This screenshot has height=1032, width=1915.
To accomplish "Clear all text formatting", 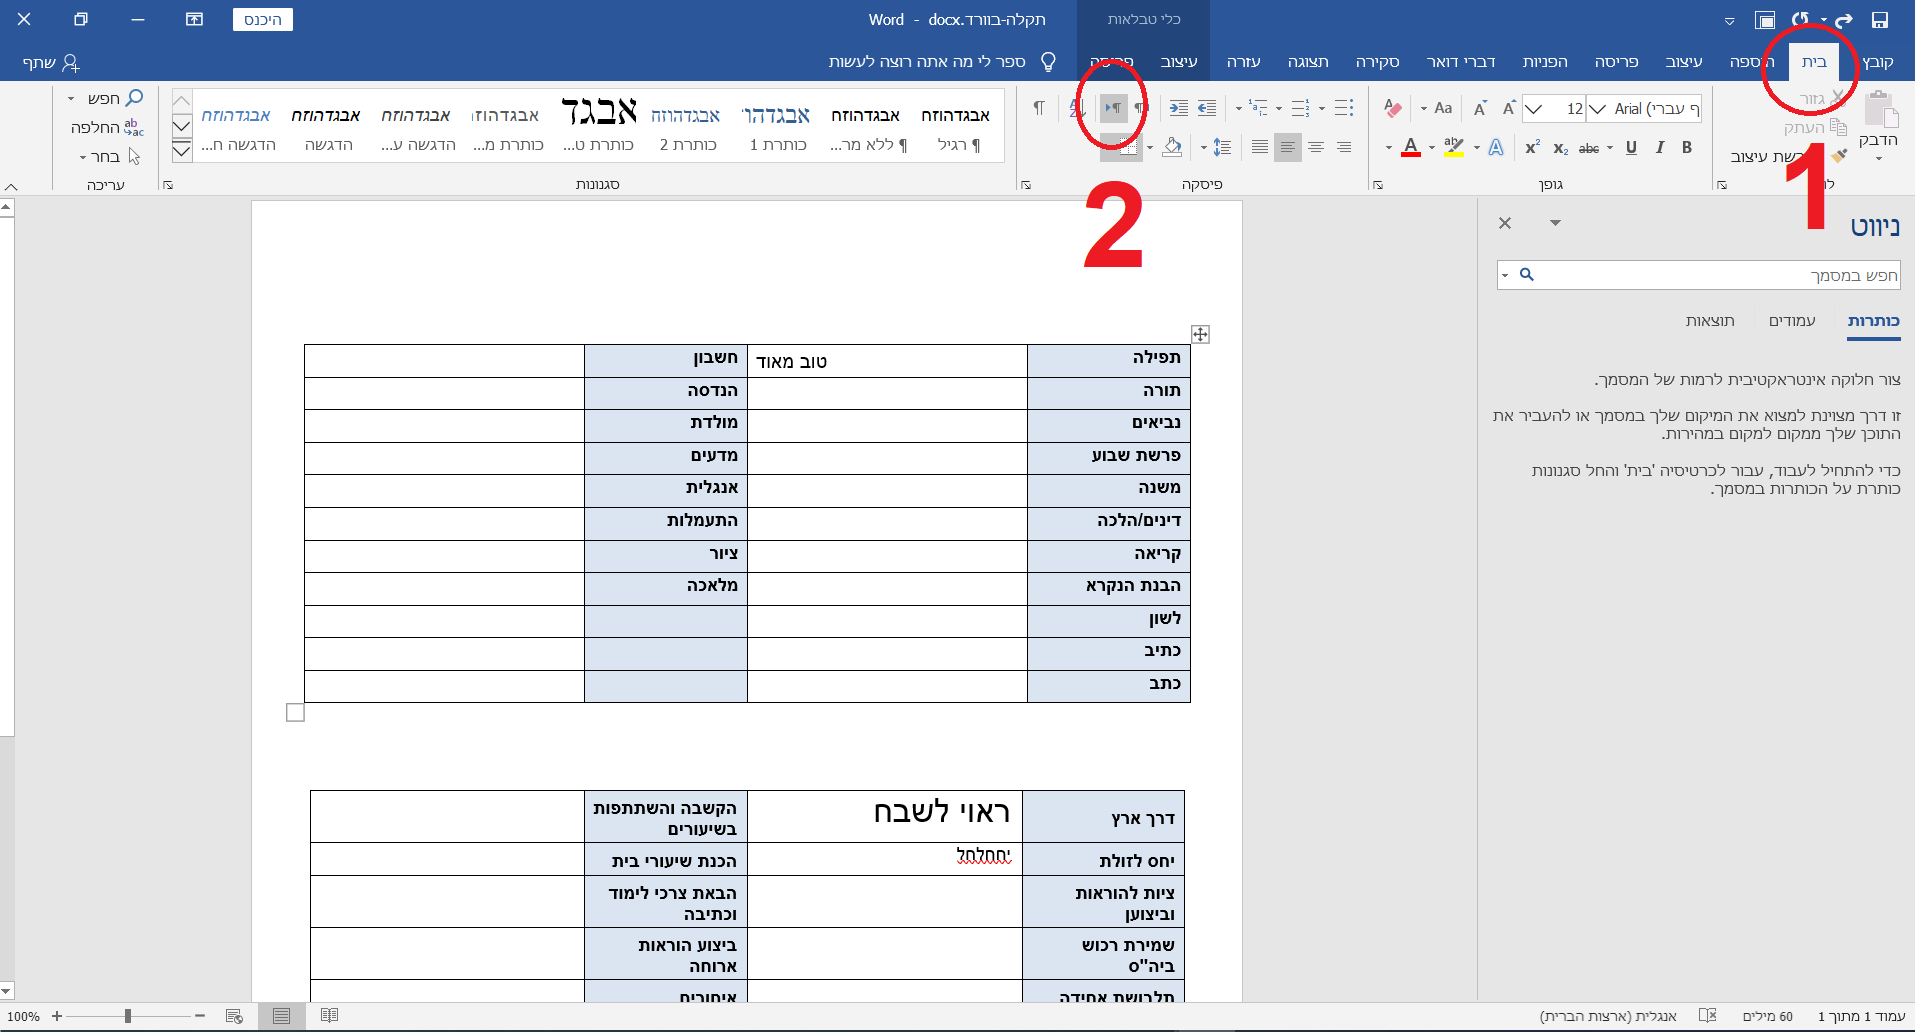I will coord(1392,108).
